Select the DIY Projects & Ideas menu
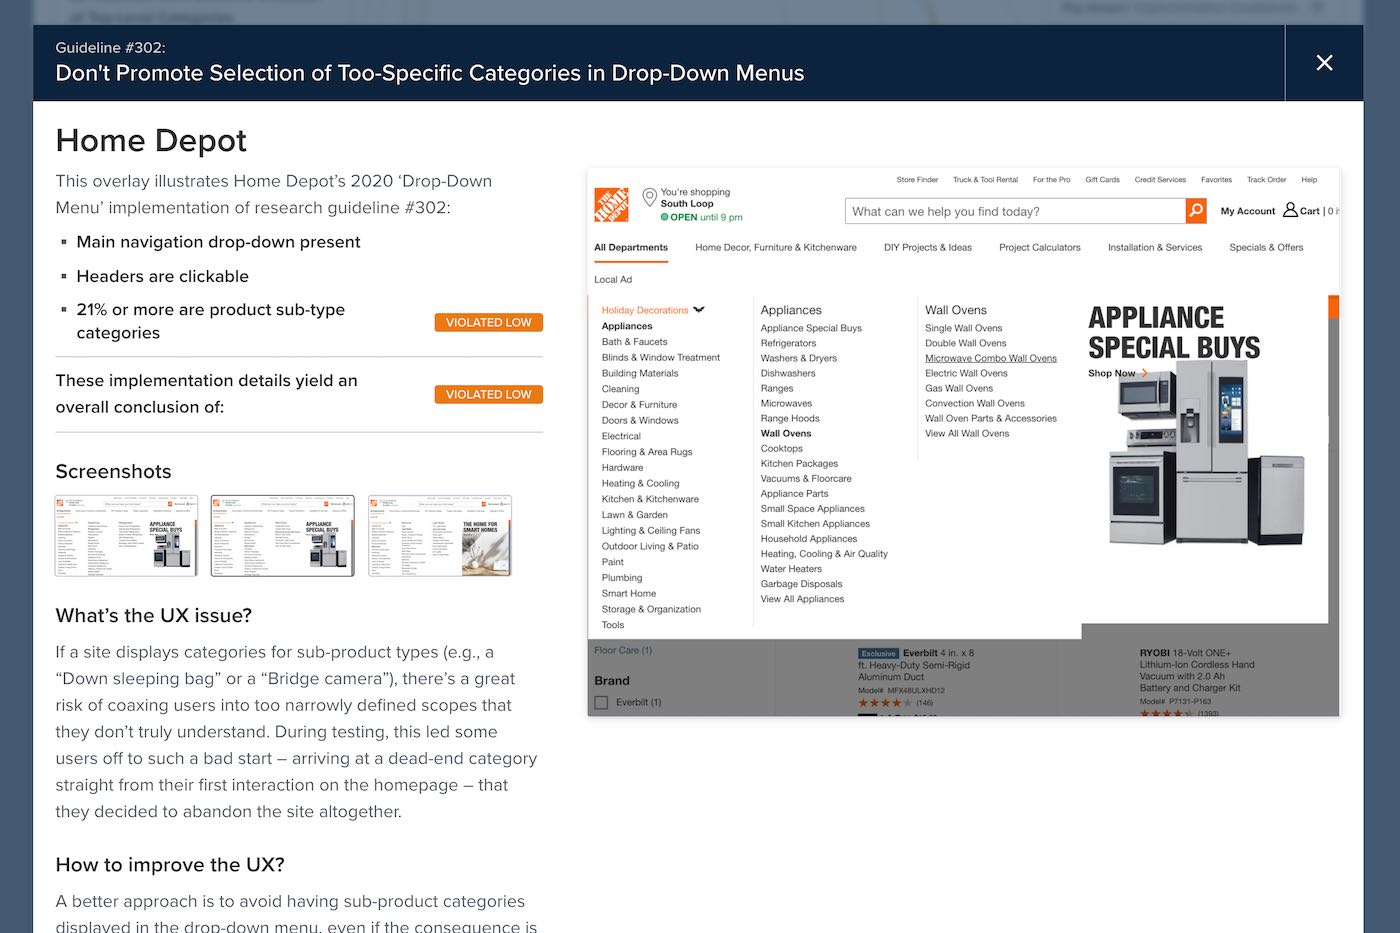The height and width of the screenshot is (933, 1400). tap(927, 248)
